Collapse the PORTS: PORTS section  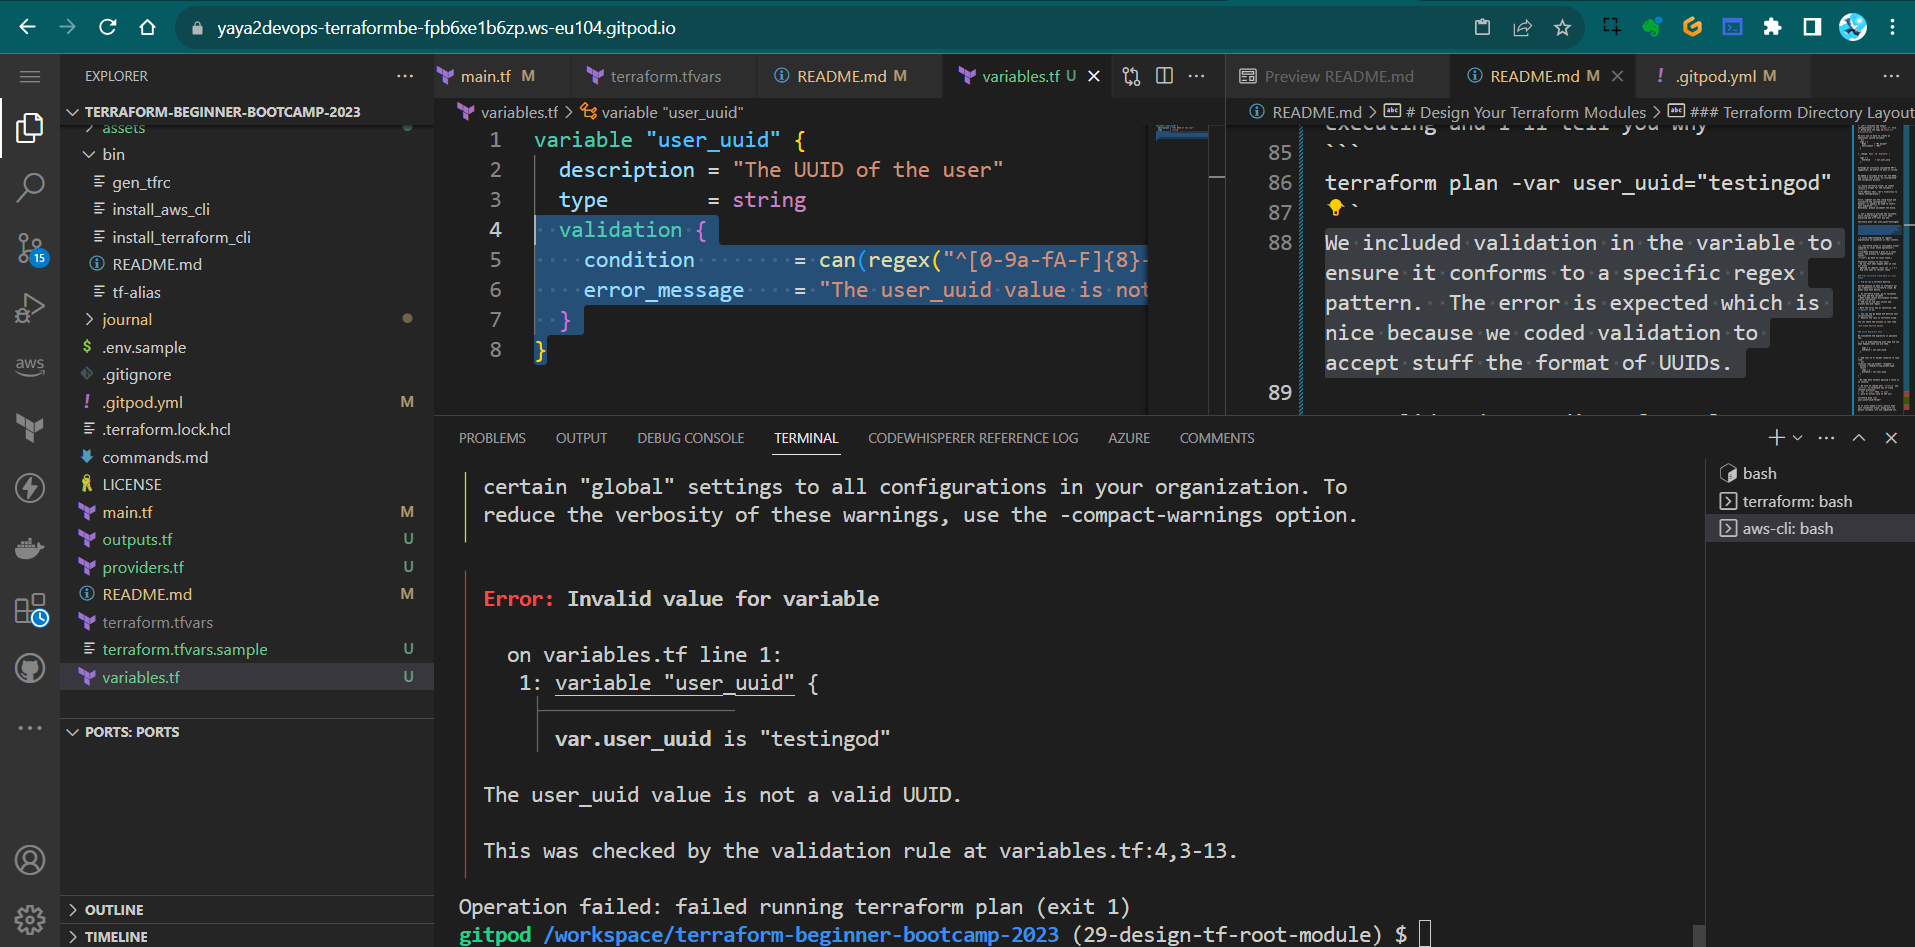point(131,732)
